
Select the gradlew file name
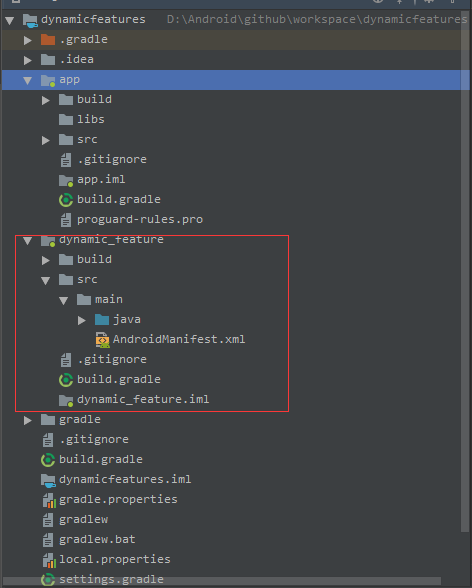click(x=83, y=519)
